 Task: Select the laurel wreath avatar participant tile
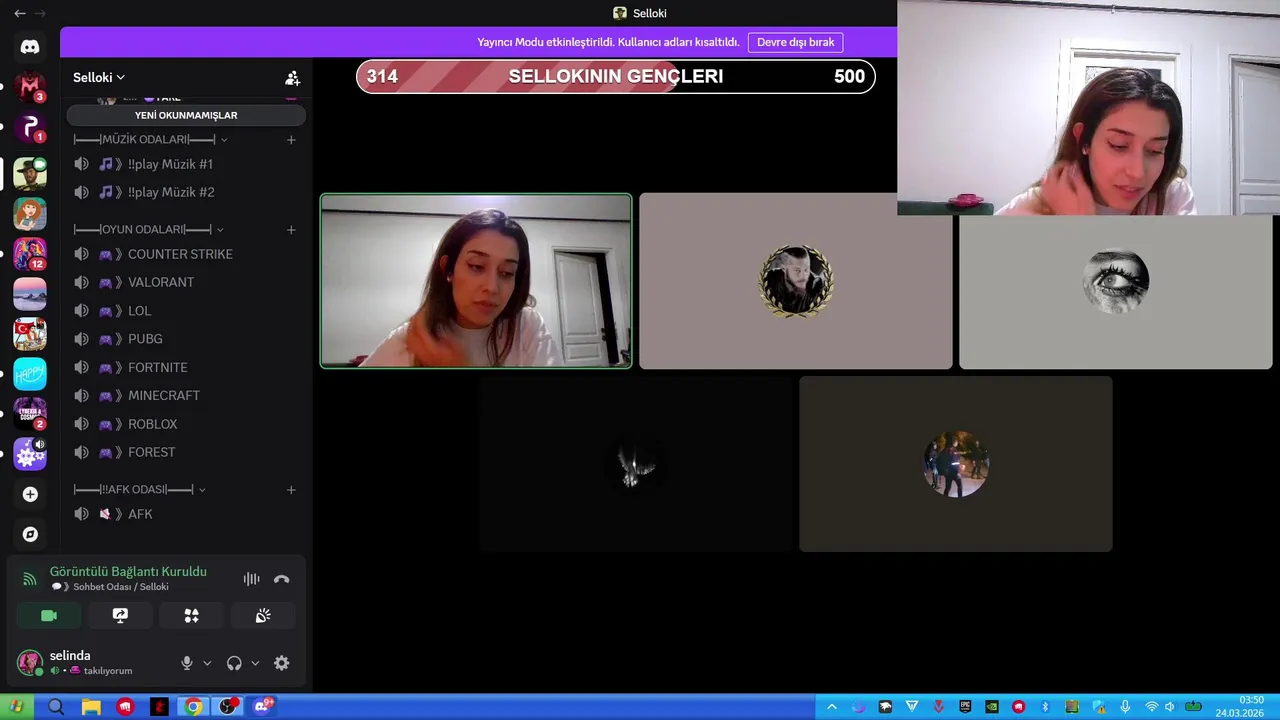tap(796, 281)
